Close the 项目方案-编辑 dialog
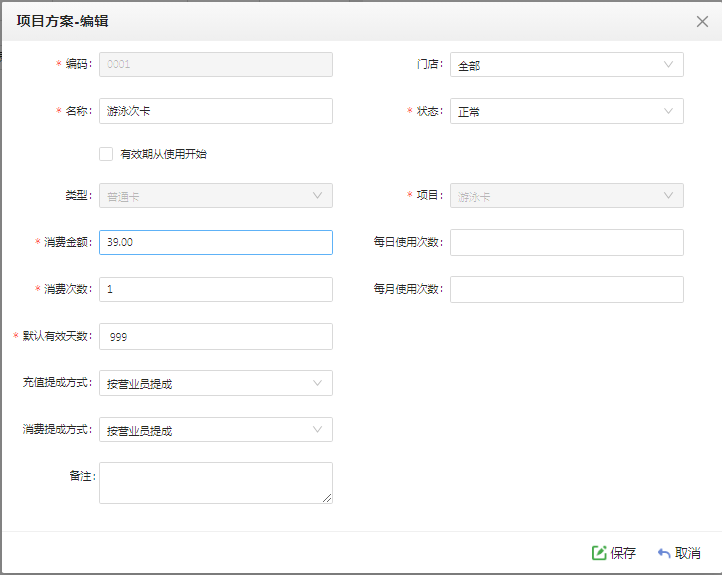This screenshot has width=722, height=575. pyautogui.click(x=702, y=21)
